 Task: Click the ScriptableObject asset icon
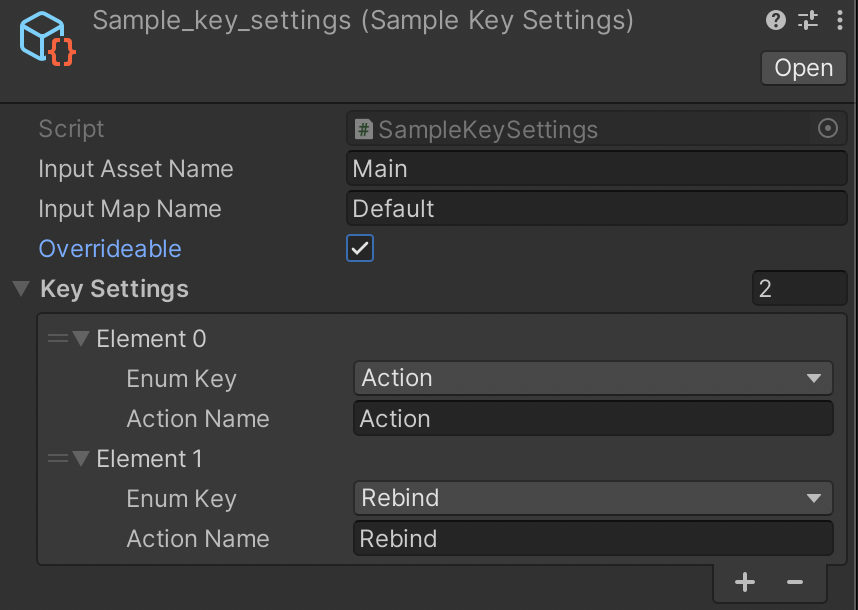coord(46,40)
